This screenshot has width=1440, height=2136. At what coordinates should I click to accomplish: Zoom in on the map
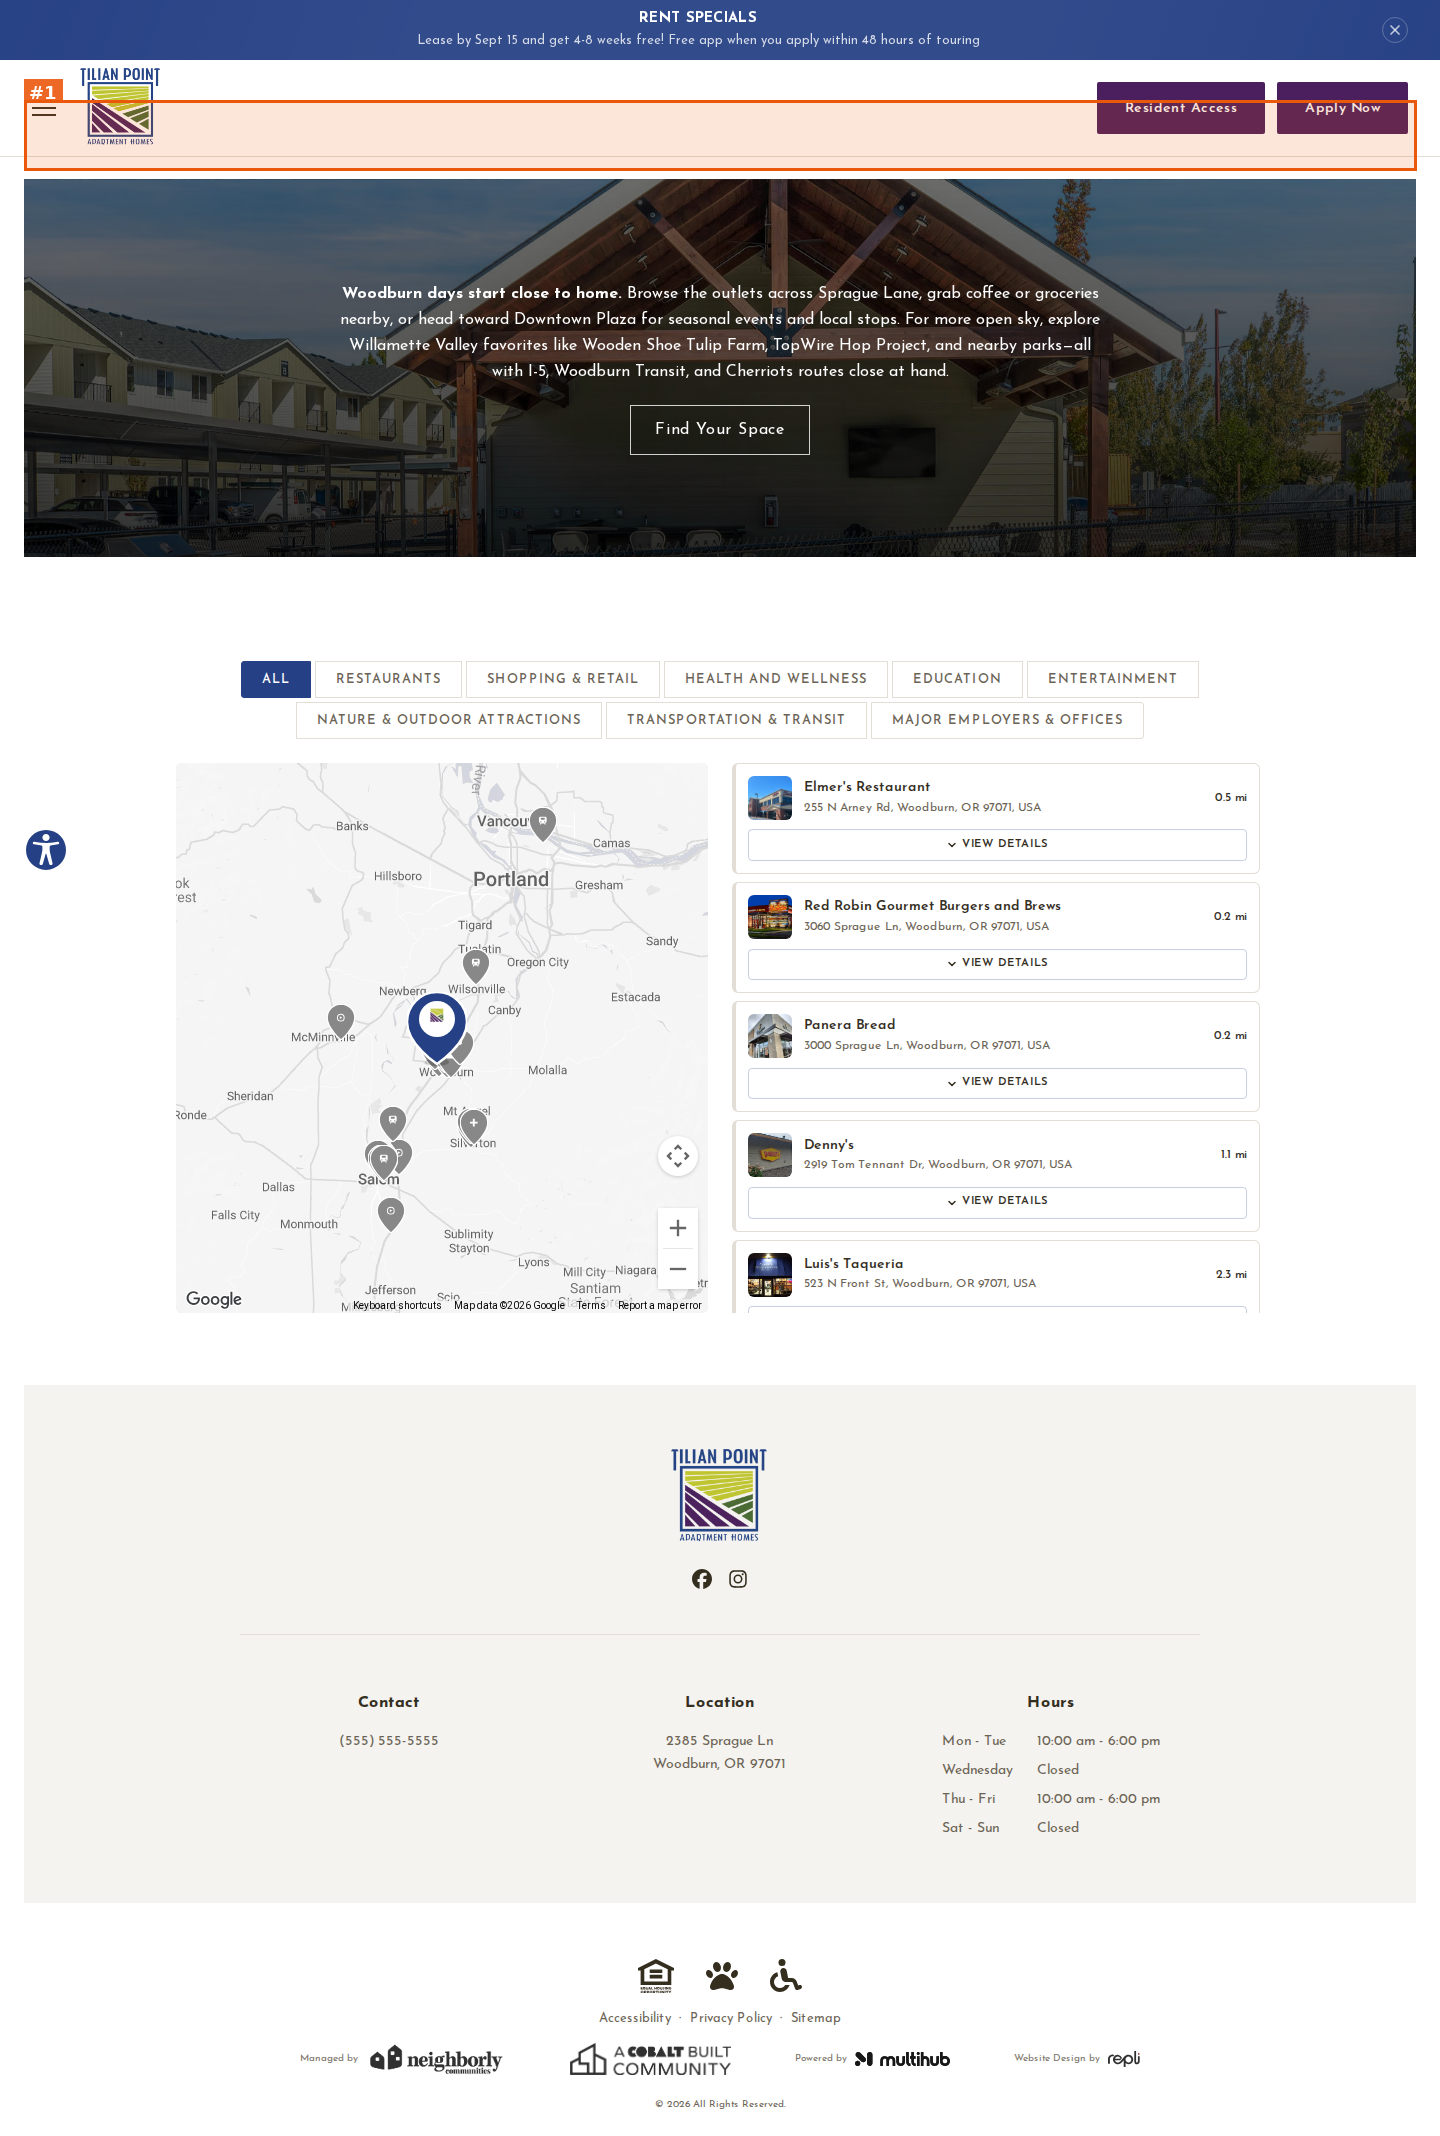(678, 1228)
